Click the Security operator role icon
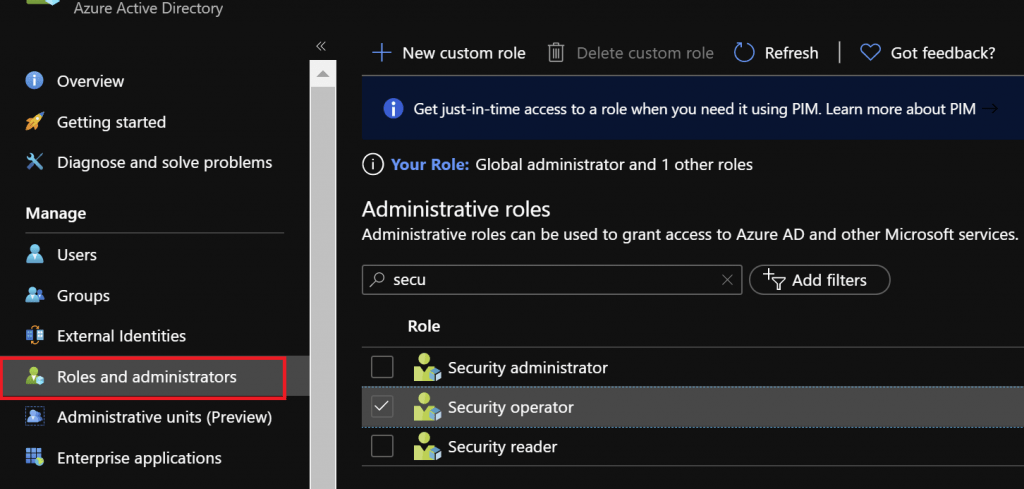Viewport: 1024px width, 489px height. 428,407
